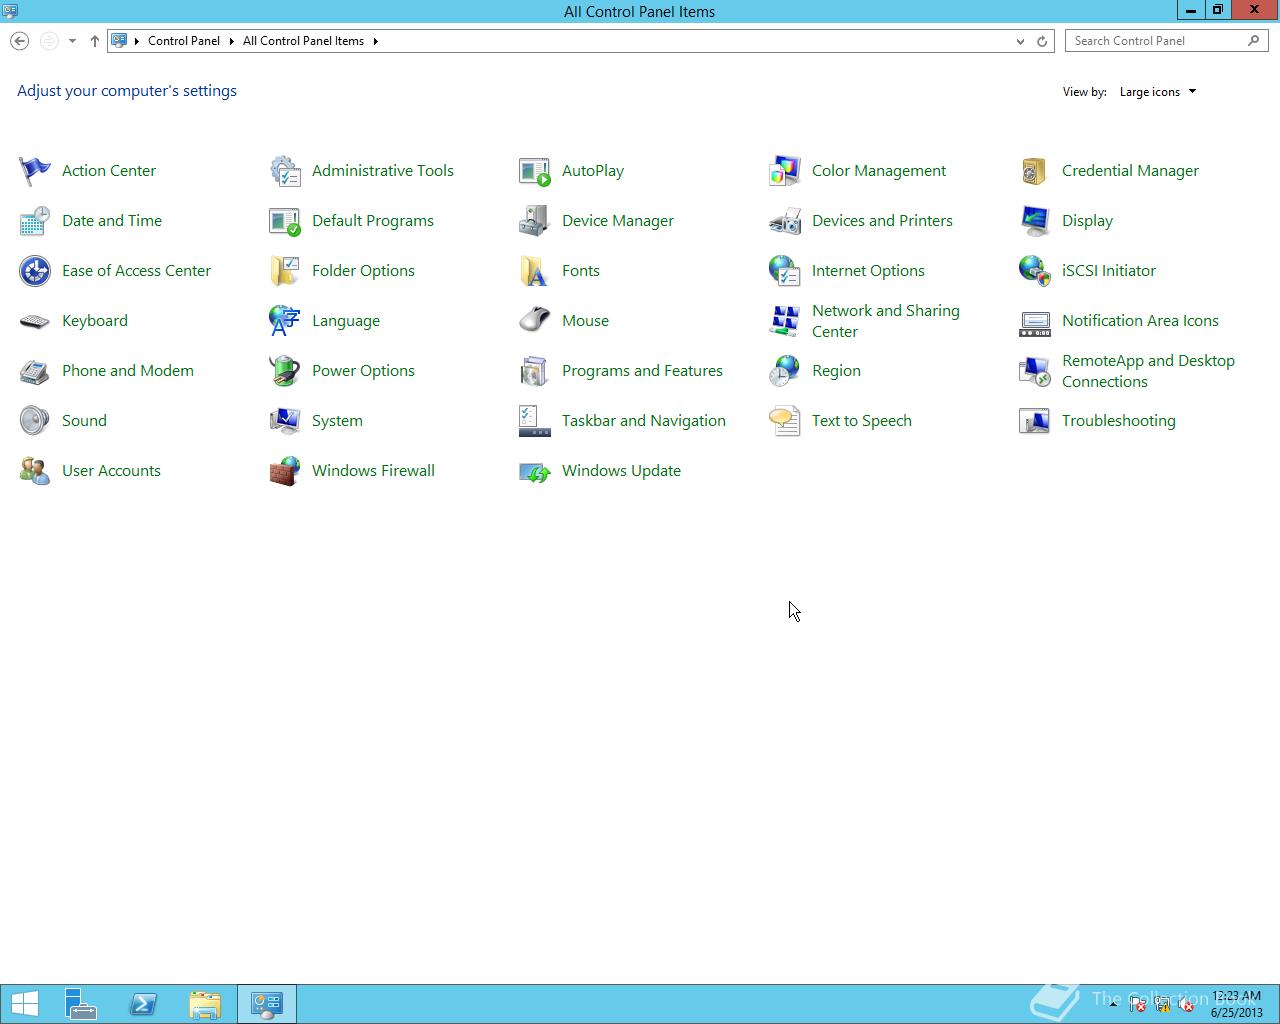Open the Keyboard icon

[x=35, y=321]
